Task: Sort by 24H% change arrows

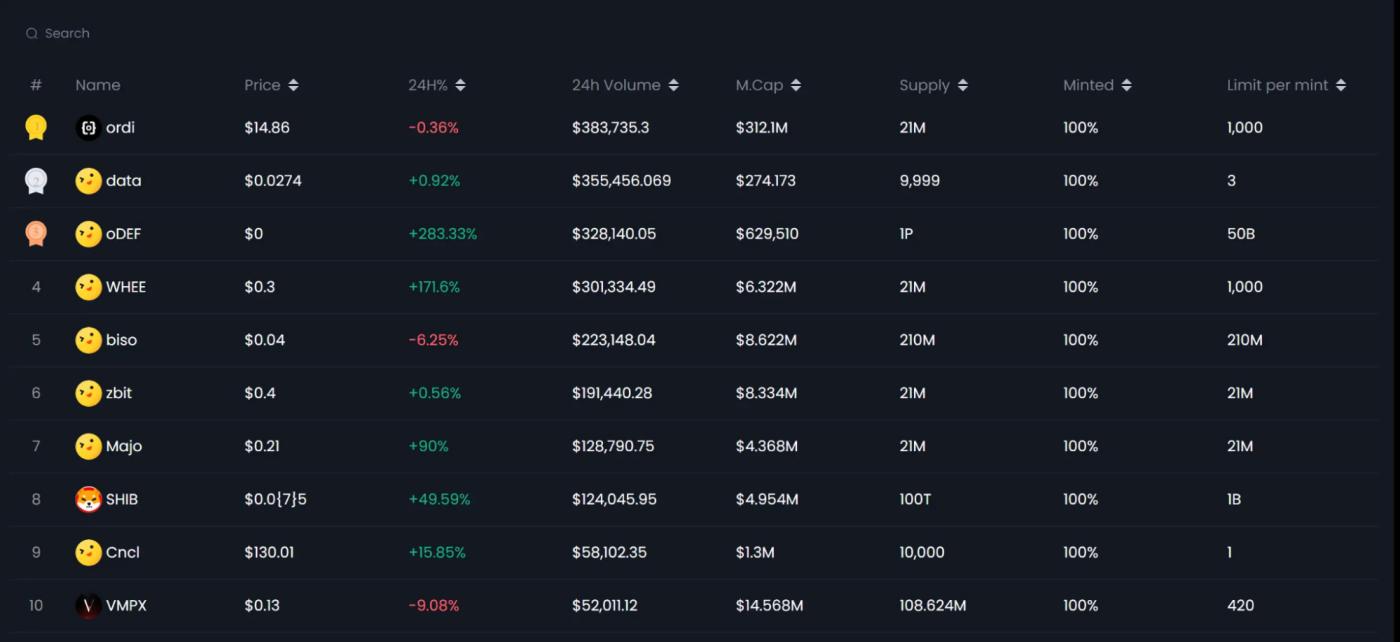Action: point(460,86)
